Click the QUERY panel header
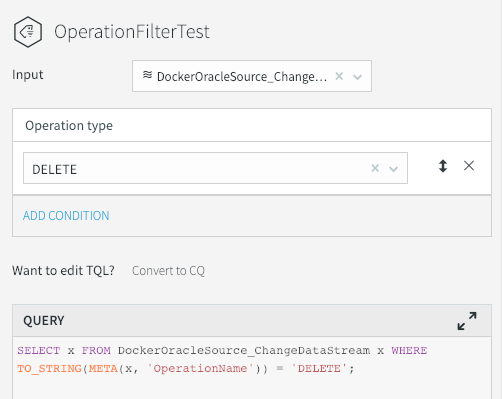Screen dimensions: 502x399 [x=252, y=321]
